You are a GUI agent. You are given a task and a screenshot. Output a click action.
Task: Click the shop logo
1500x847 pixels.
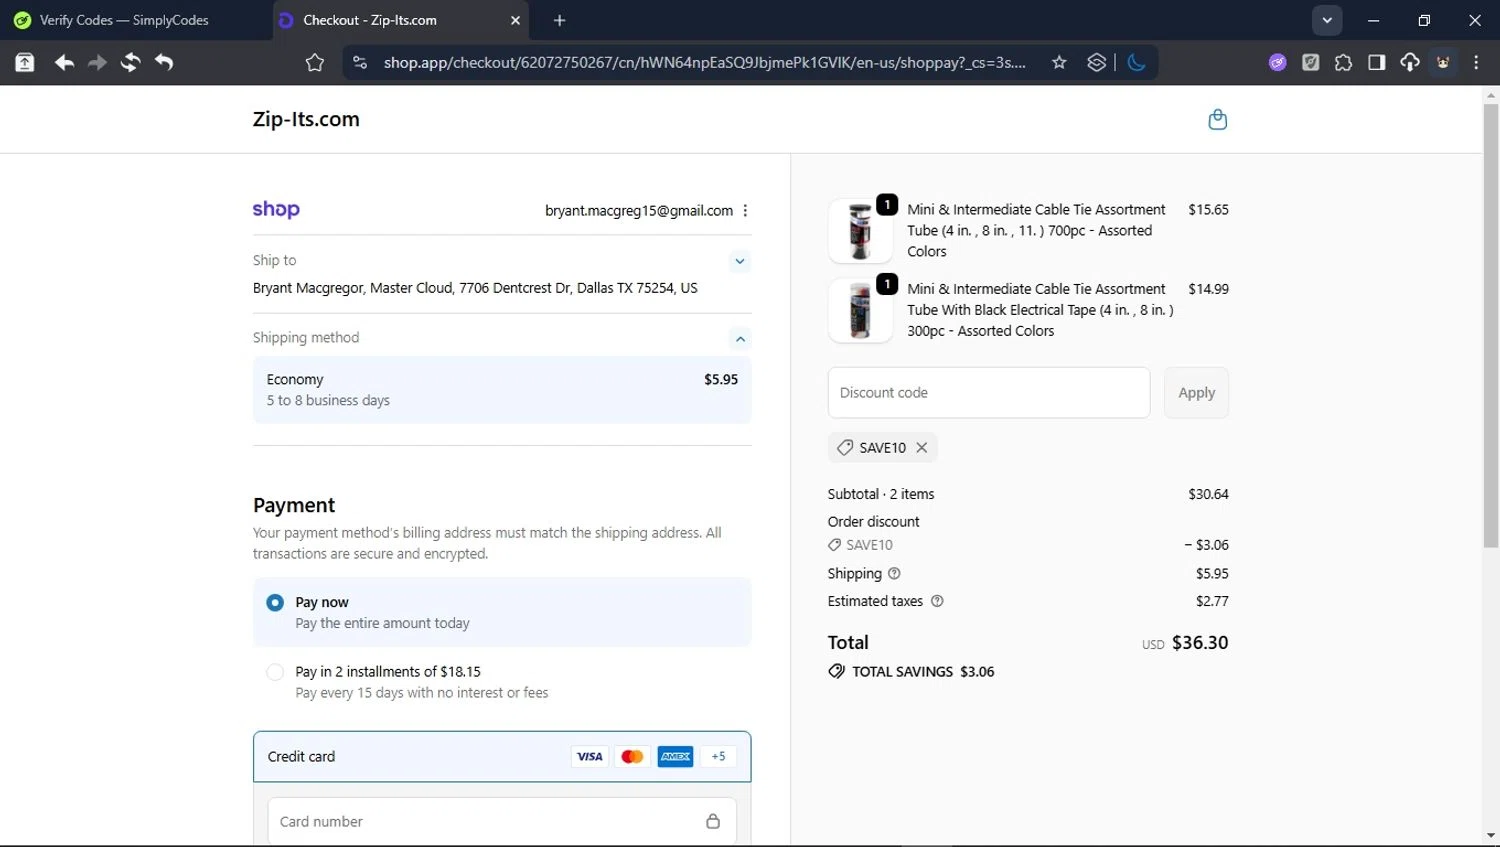tap(276, 209)
